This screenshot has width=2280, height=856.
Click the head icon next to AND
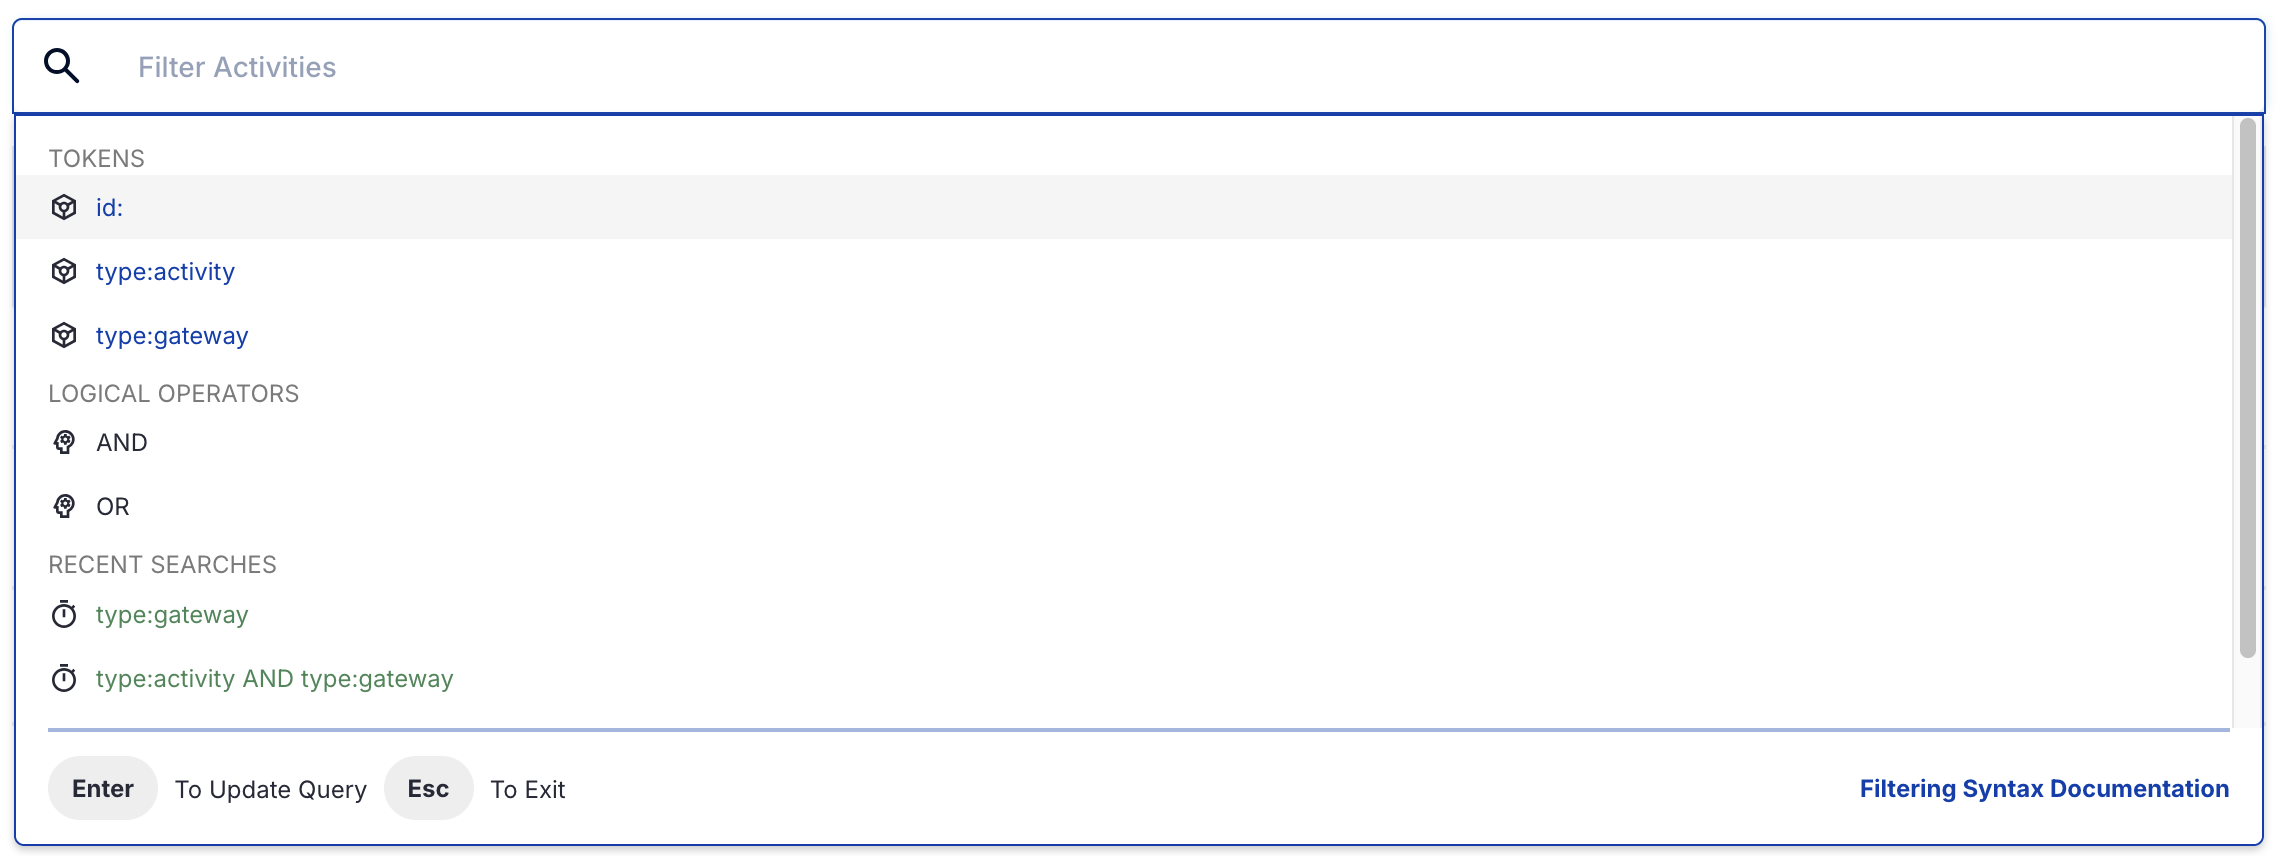tap(64, 442)
